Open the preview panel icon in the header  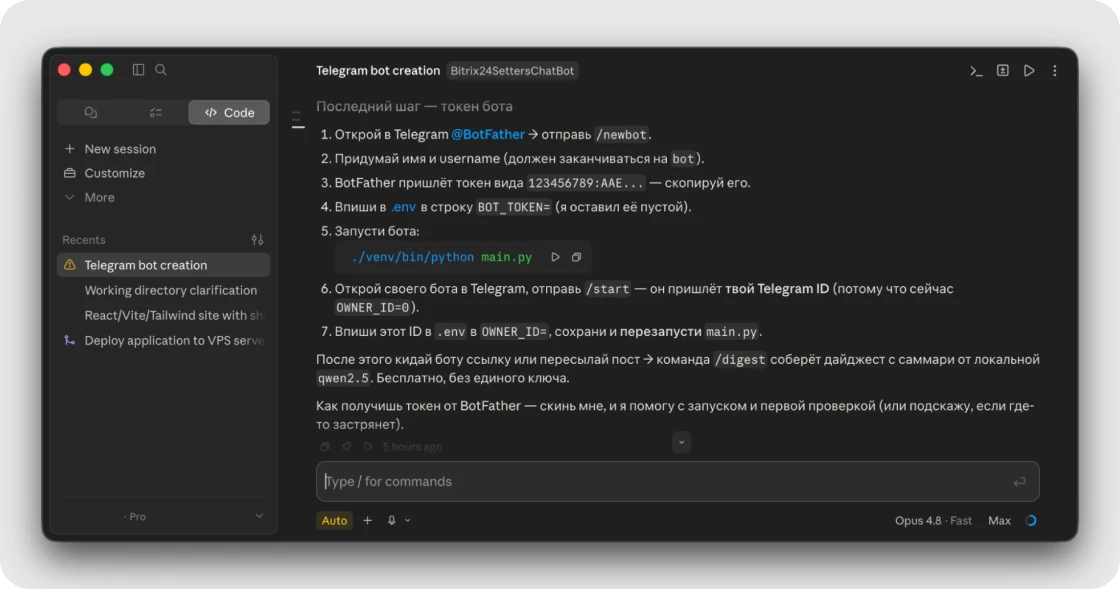[x=1003, y=70]
